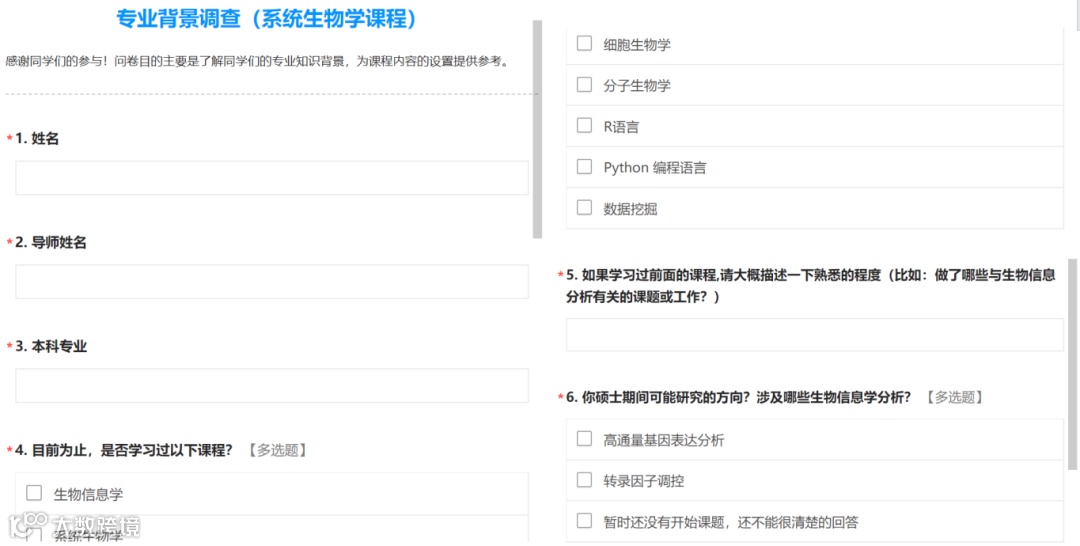This screenshot has height=546, width=1080.
Task: Click the 2. 导师姓名 question label
Action: point(51,243)
